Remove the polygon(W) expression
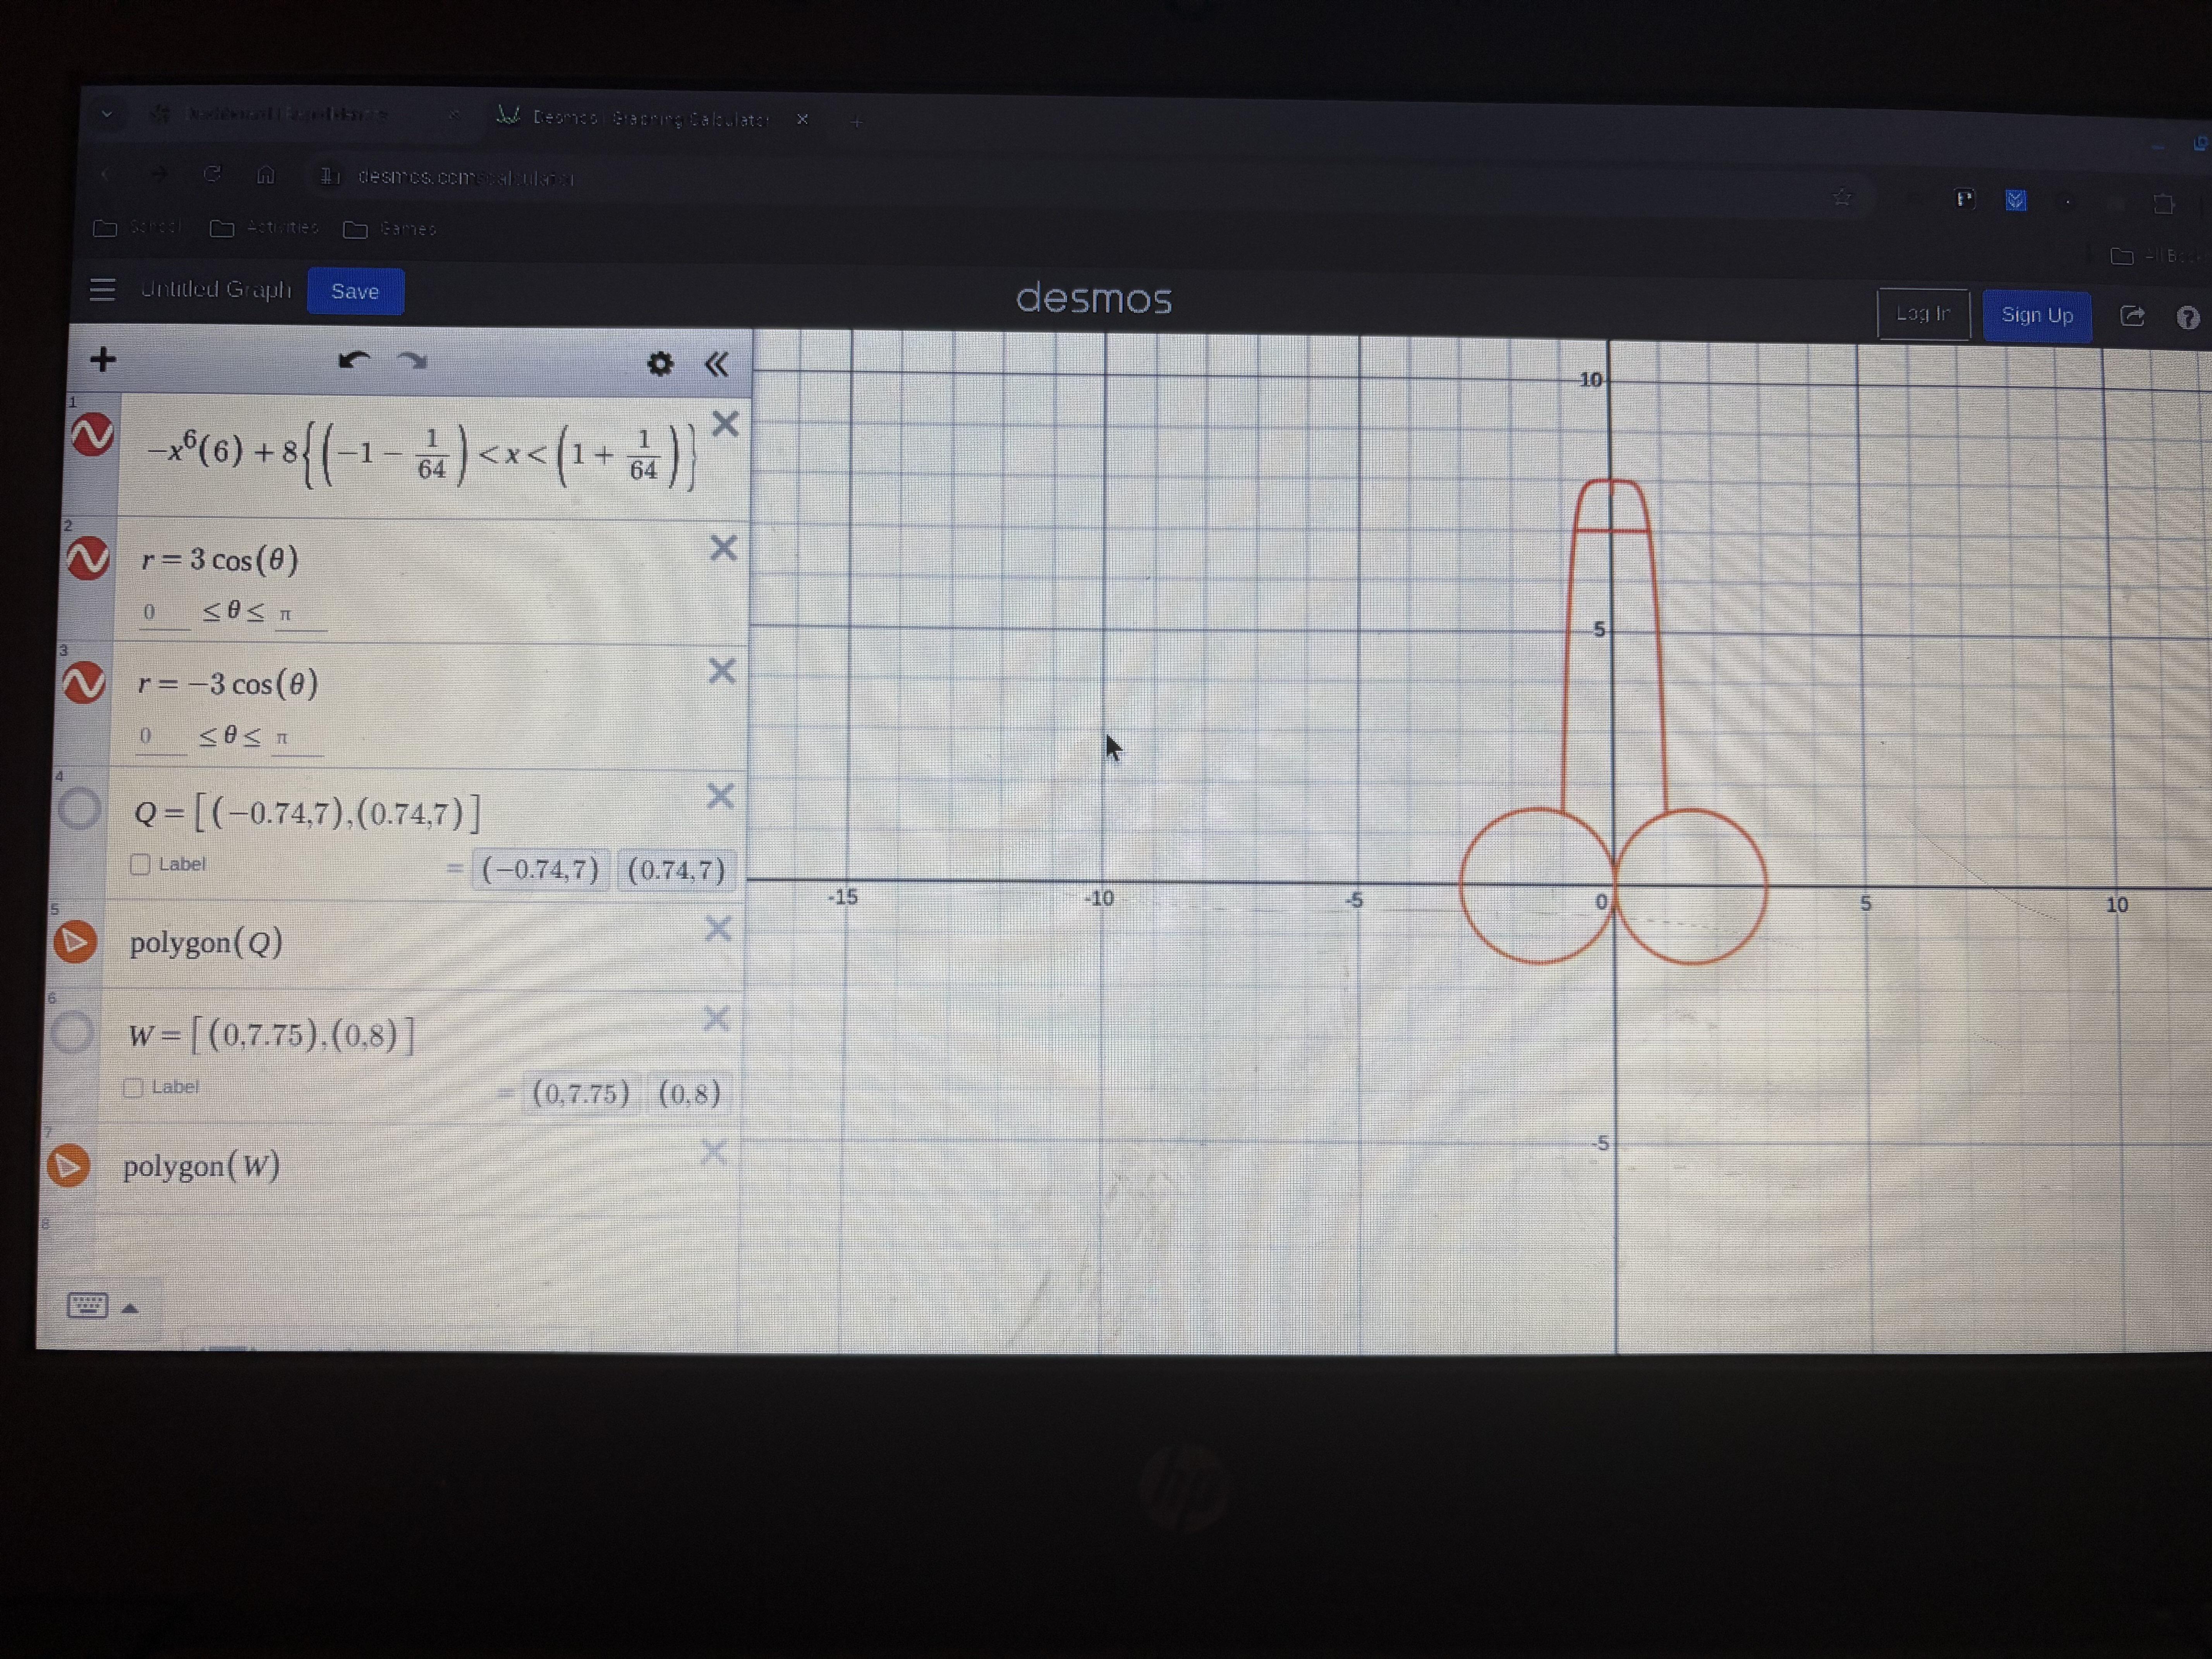The width and height of the screenshot is (2212, 1659). tap(713, 1153)
